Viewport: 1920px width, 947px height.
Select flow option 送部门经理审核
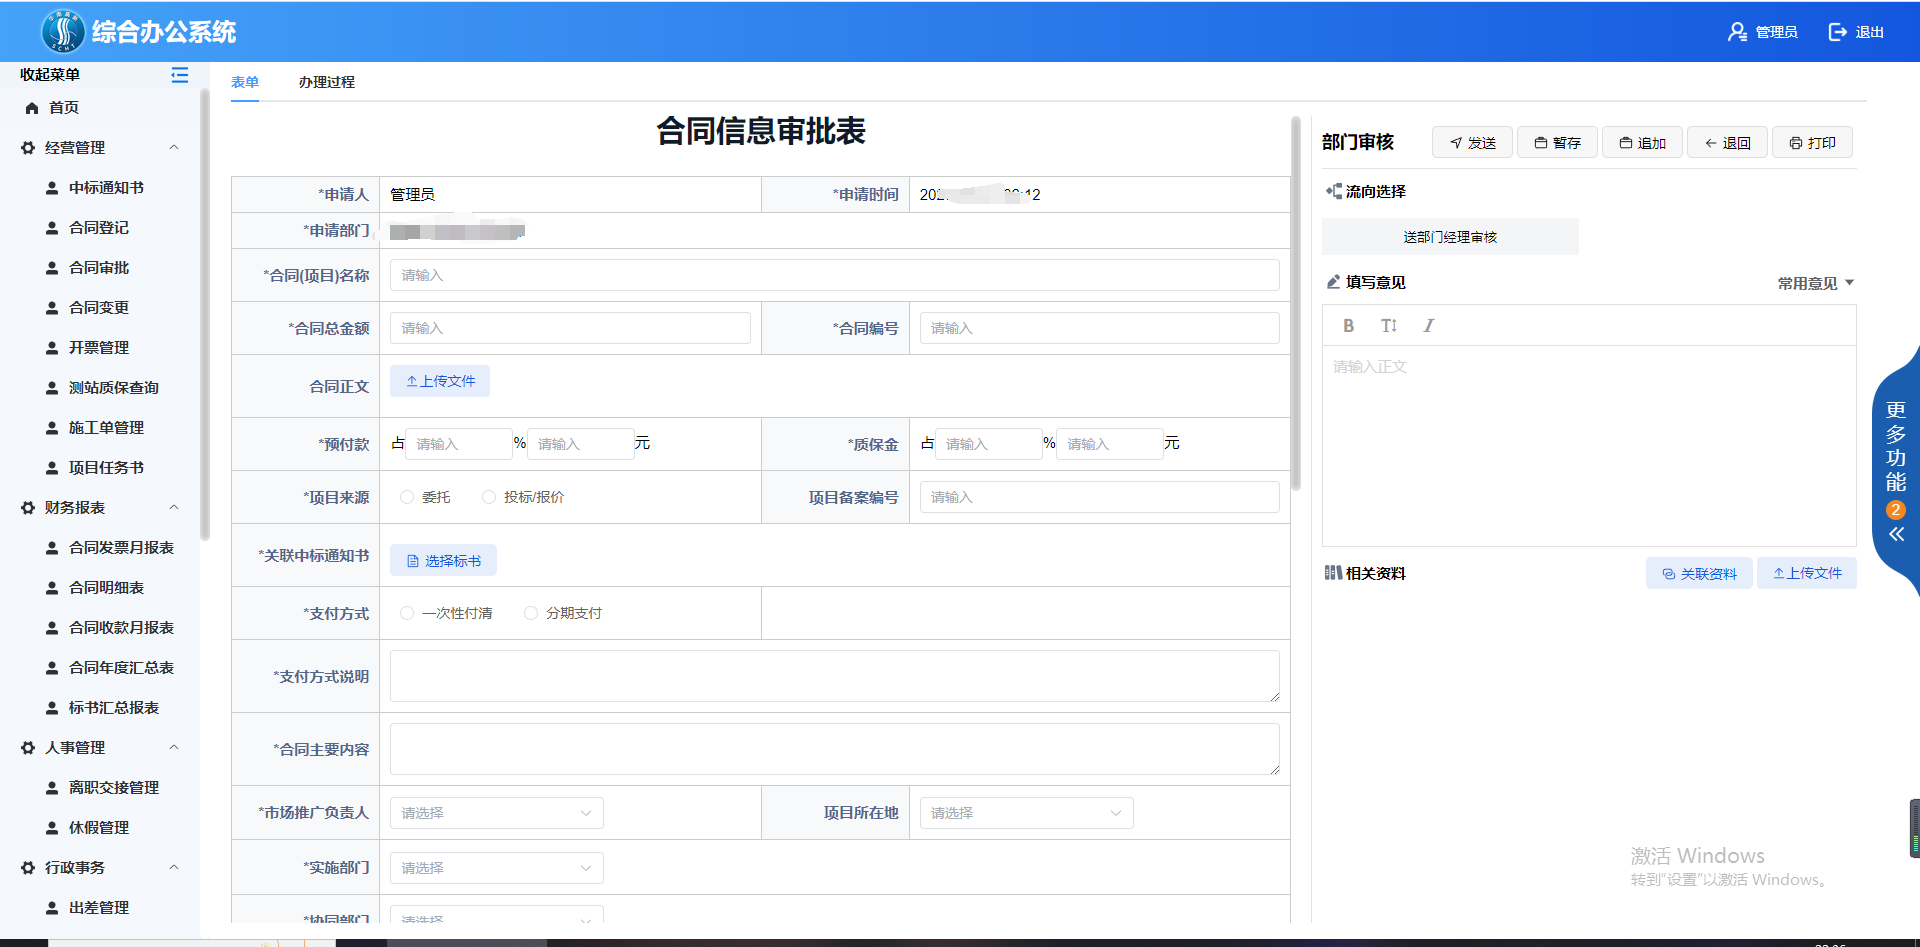pos(1450,237)
